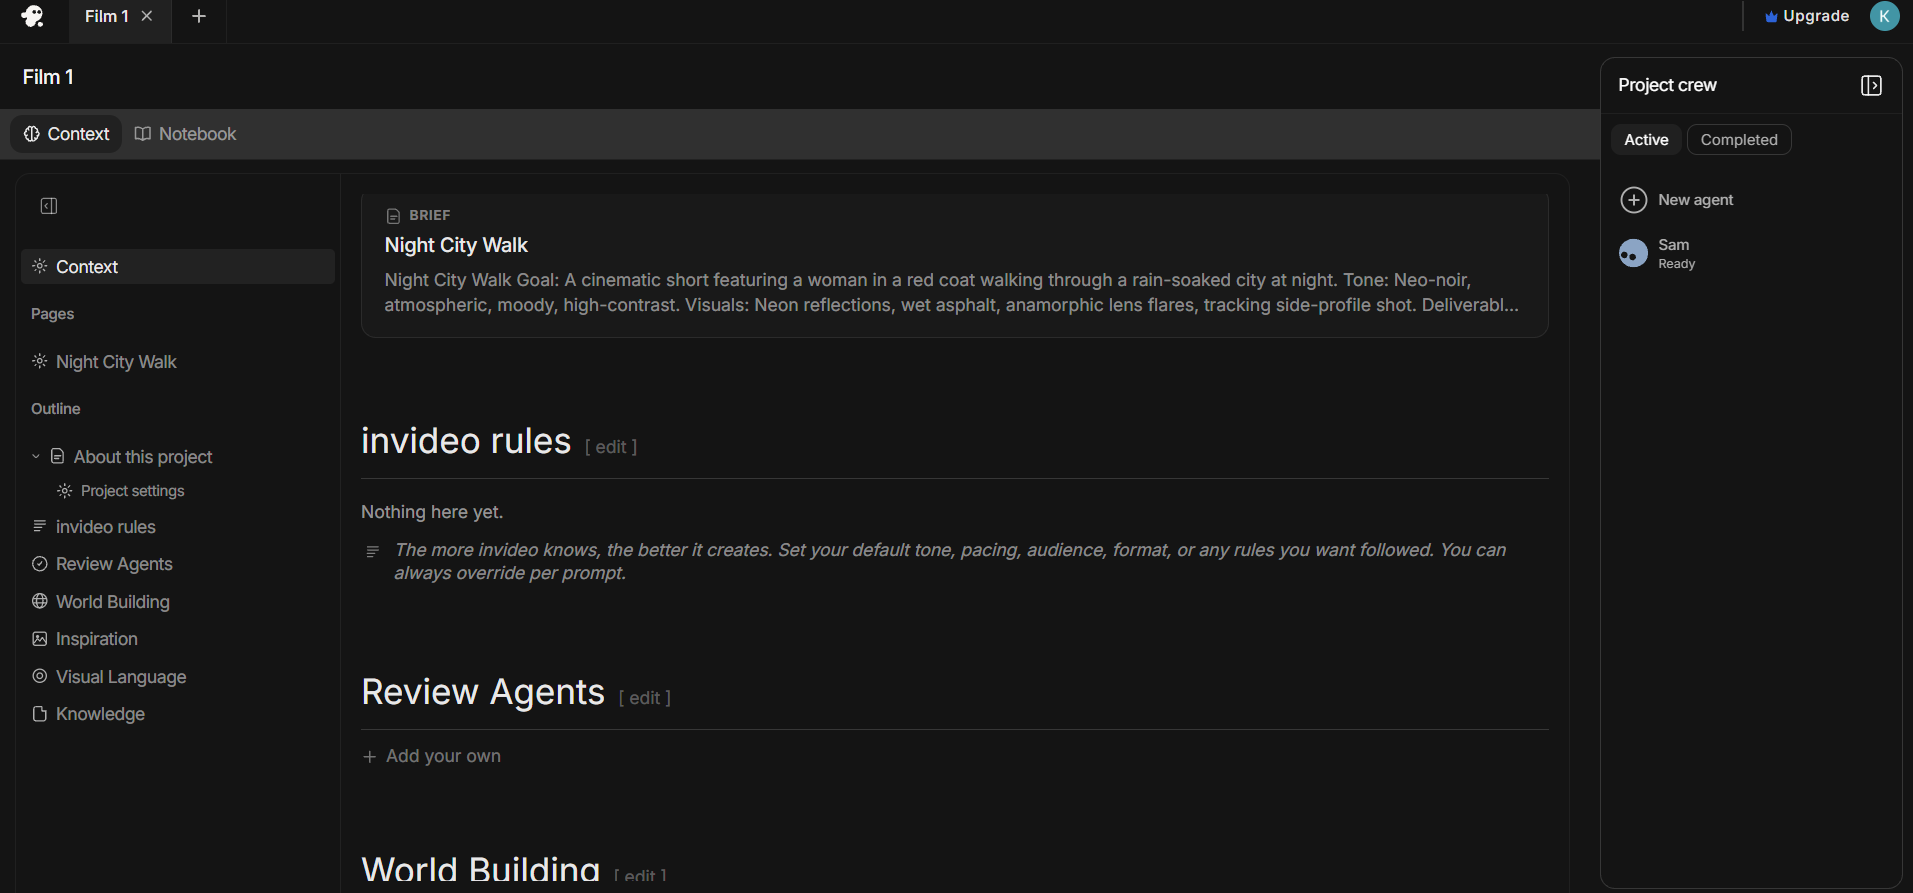Click the Upgrade crown icon
The image size is (1913, 893).
1771,17
